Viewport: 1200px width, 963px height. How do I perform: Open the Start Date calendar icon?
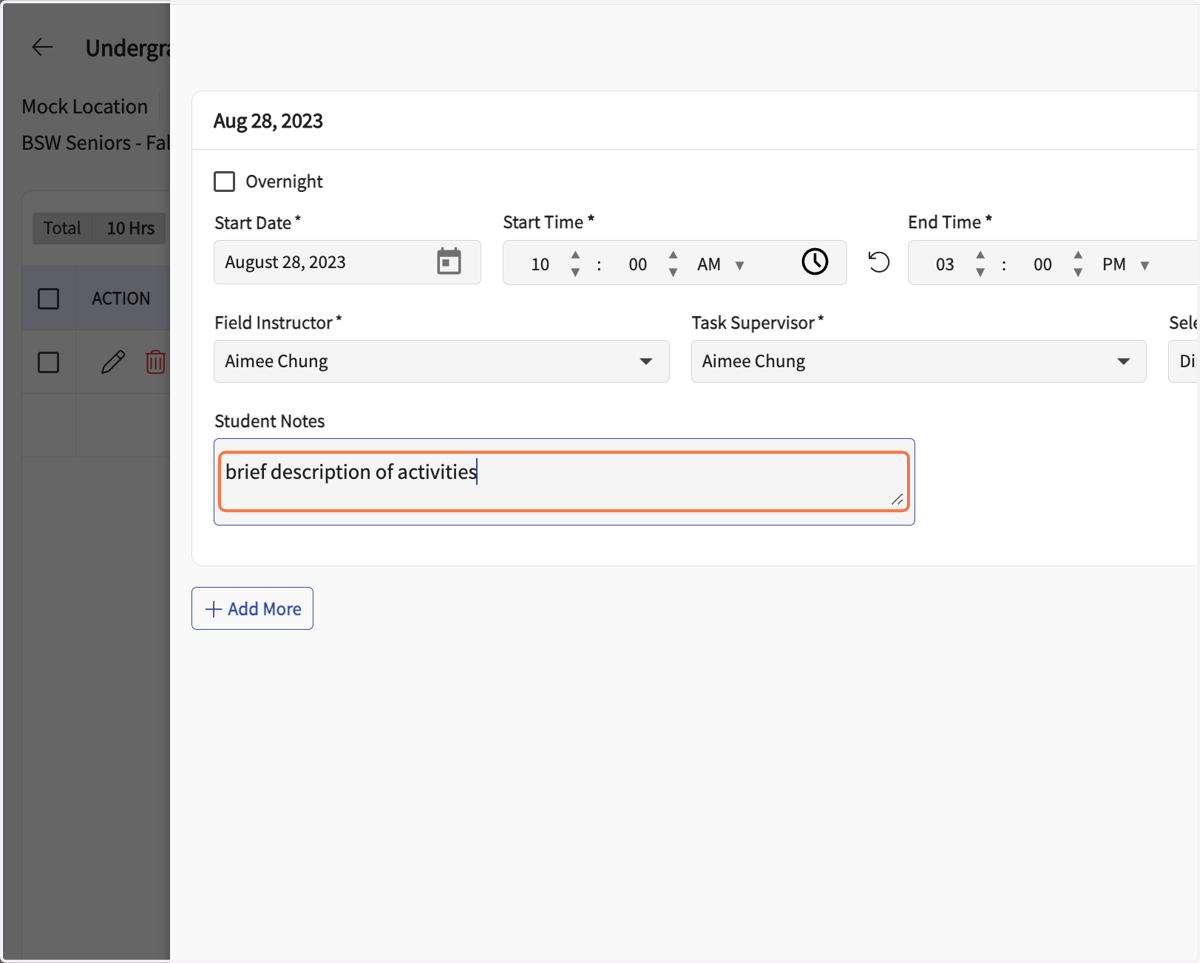click(449, 262)
